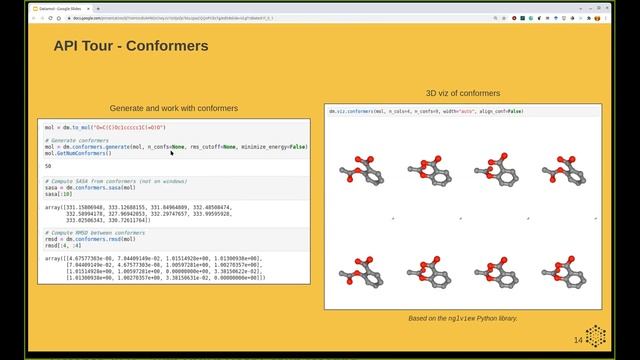This screenshot has width=640, height=360.
Task: Open the teal round extension icon
Action: tap(531, 18)
